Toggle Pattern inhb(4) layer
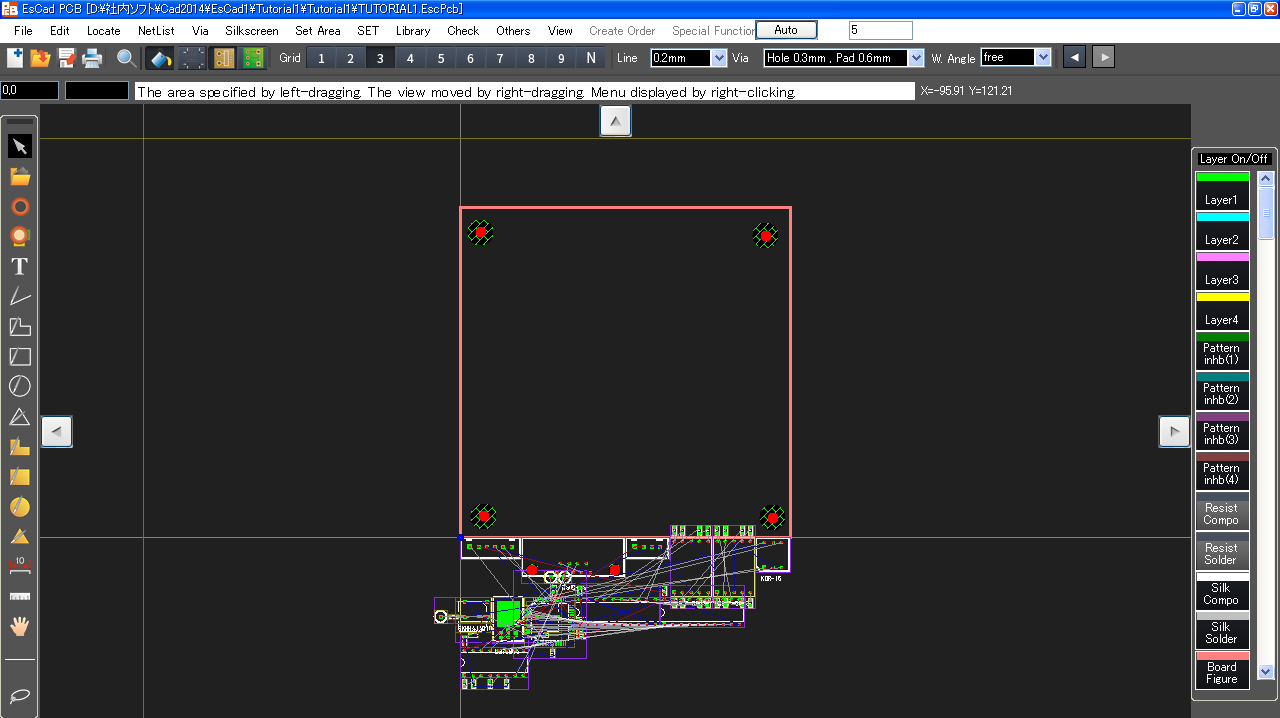The image size is (1280, 718). (x=1222, y=470)
